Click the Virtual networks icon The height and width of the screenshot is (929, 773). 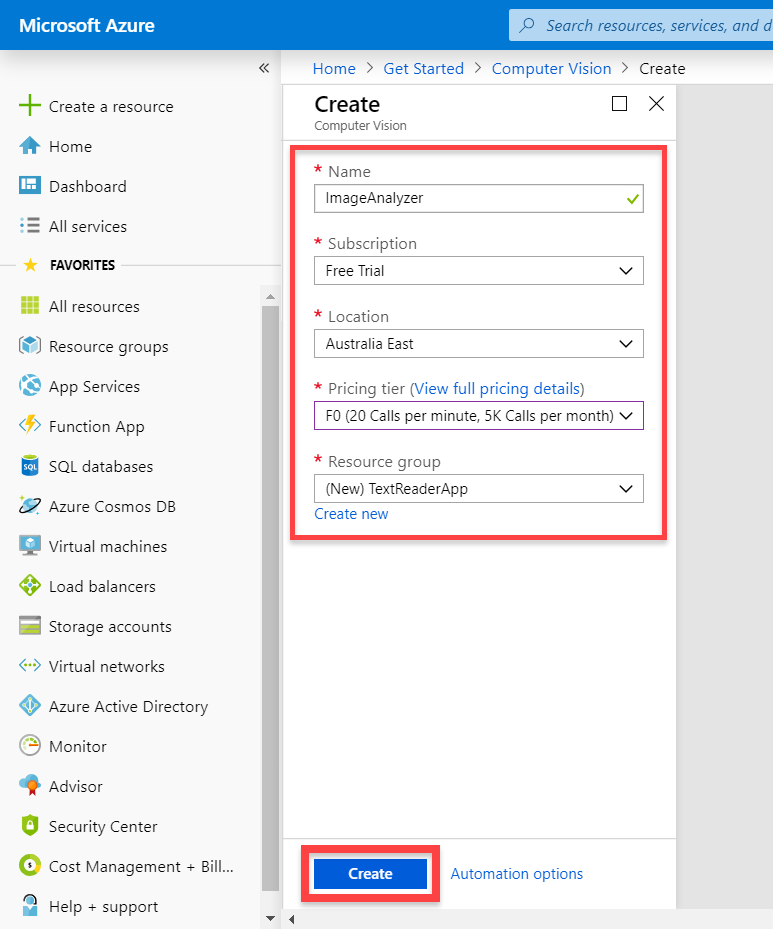tap(30, 665)
